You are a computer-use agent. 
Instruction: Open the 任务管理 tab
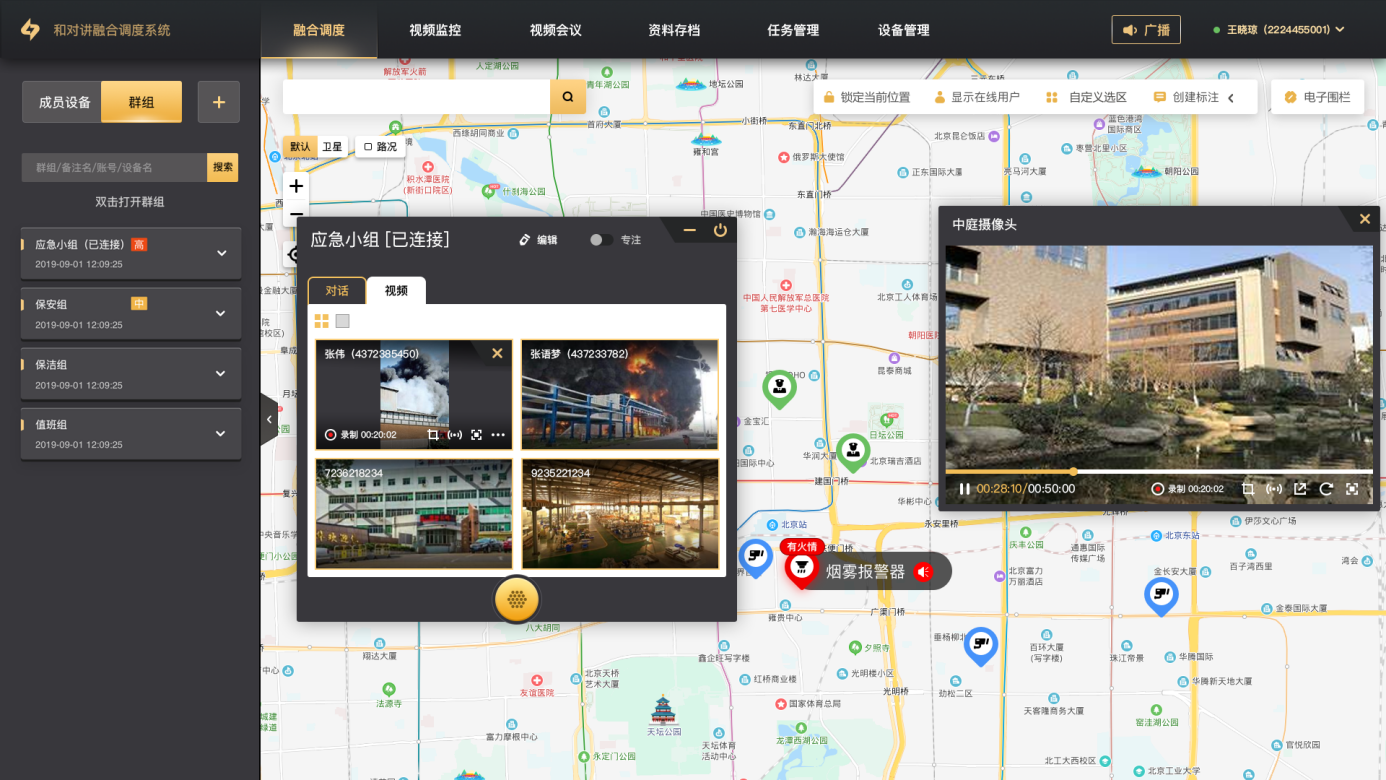pyautogui.click(x=793, y=30)
